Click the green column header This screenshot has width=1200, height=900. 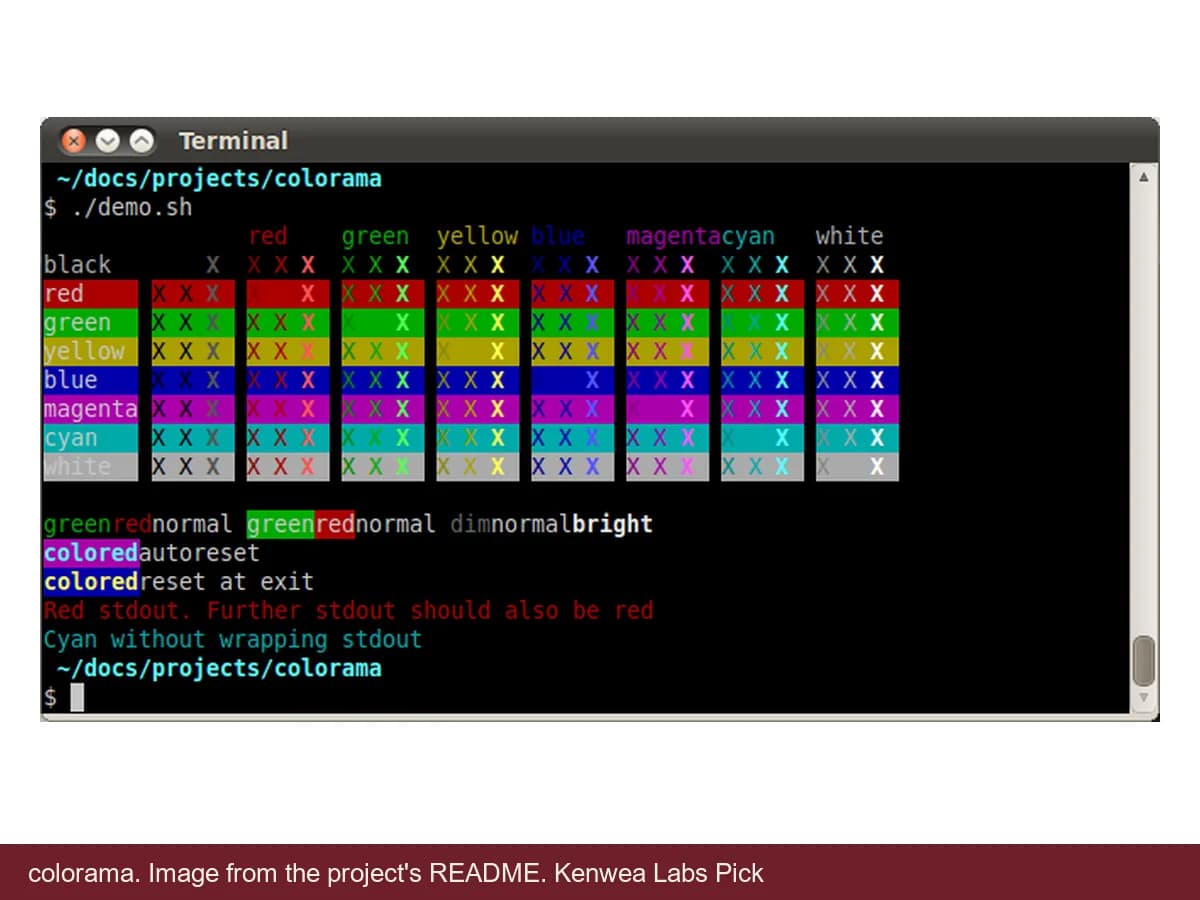[375, 236]
